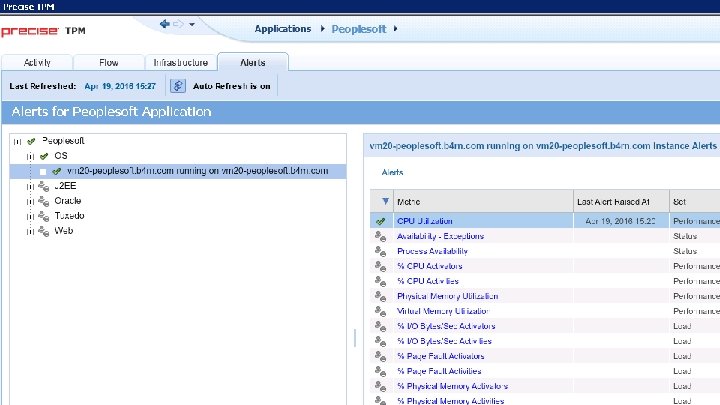Open the CPU Utilization metric link
The image size is (720, 405).
pyautogui.click(x=425, y=221)
